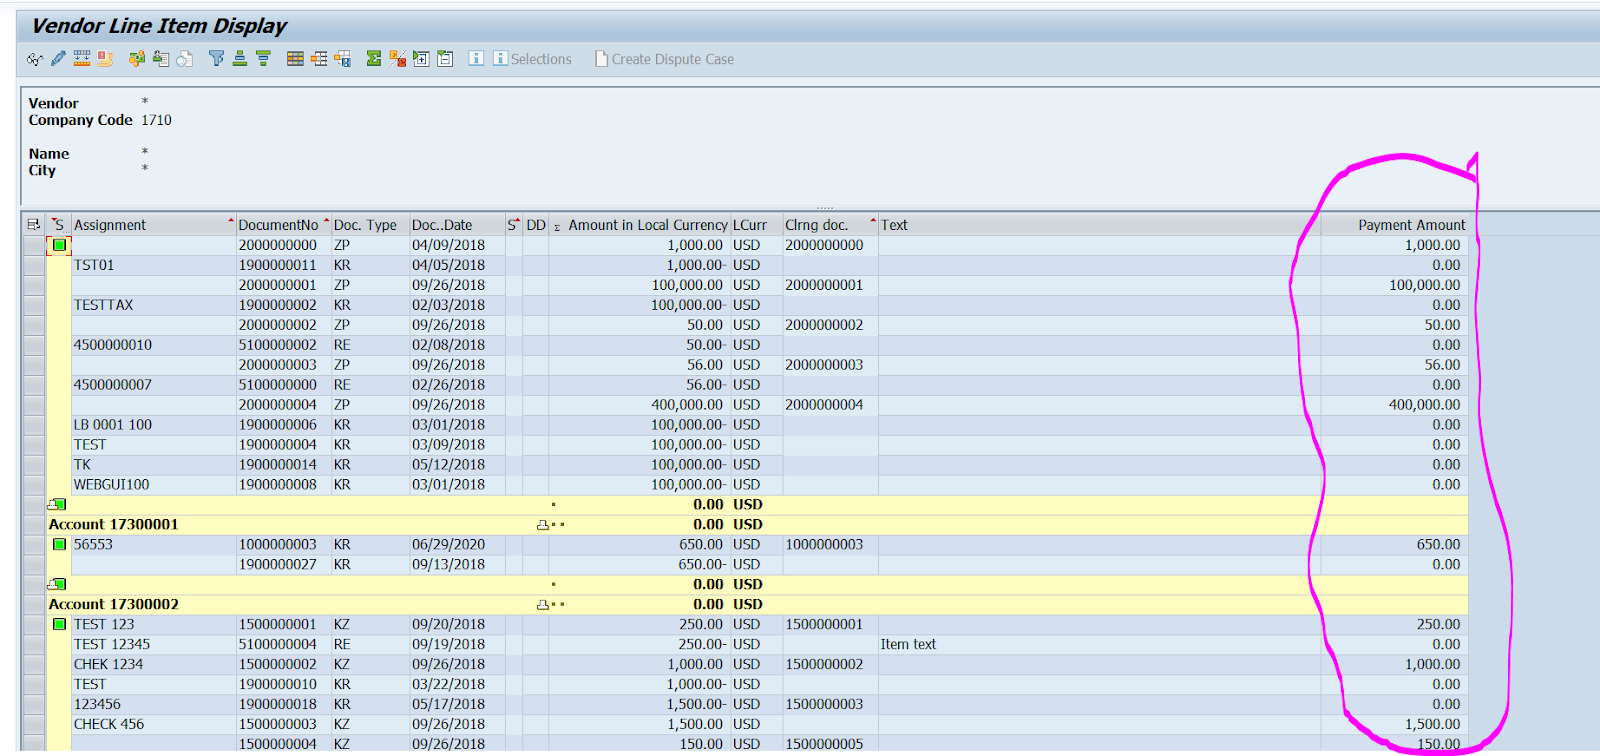Click assignment TEST 12345

112,644
